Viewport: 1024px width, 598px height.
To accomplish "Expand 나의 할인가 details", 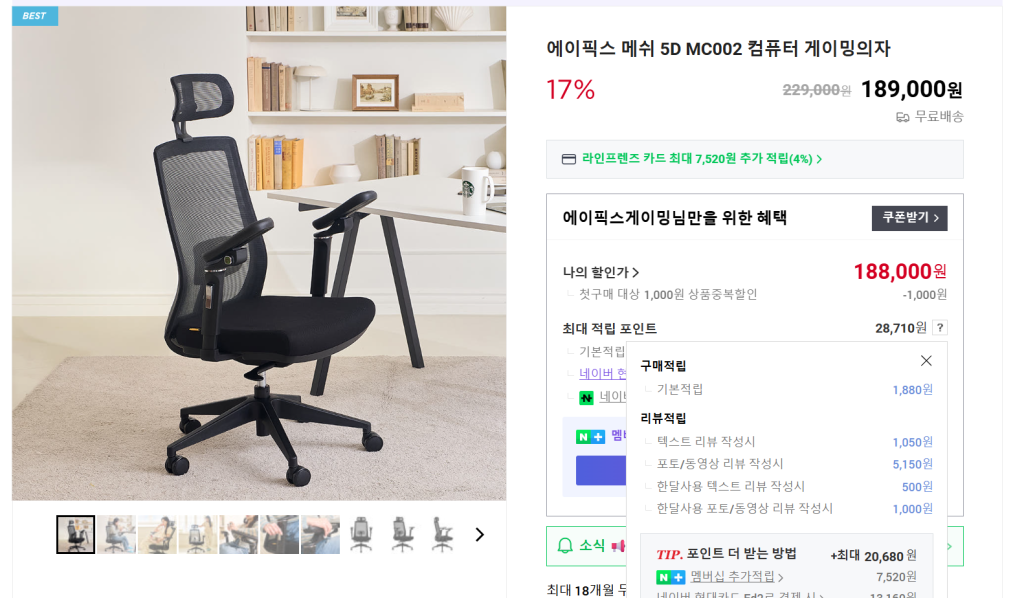I will coord(601,272).
